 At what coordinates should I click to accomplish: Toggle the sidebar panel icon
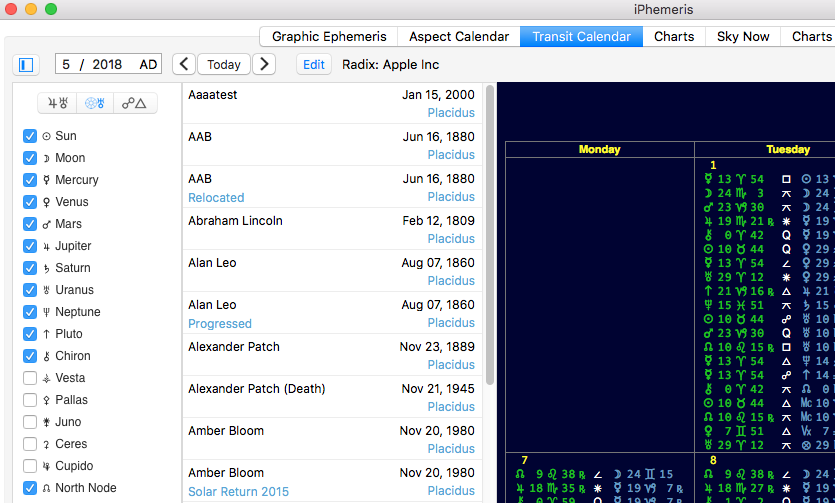(x=26, y=65)
